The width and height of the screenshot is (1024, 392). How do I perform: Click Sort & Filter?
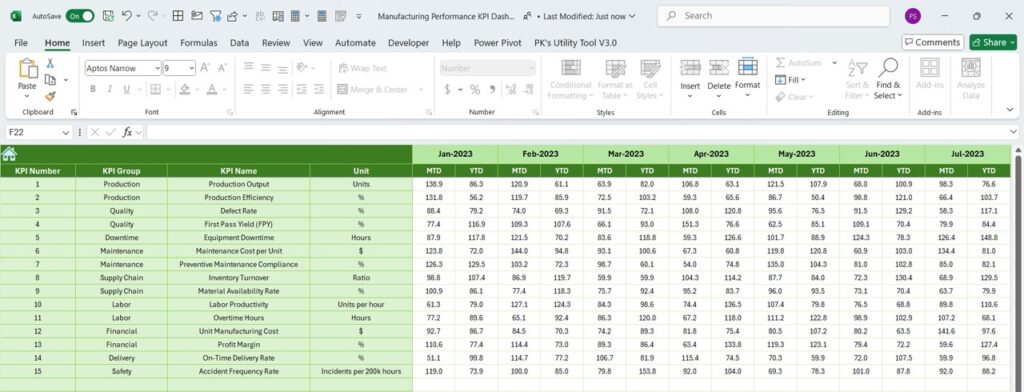tap(857, 79)
